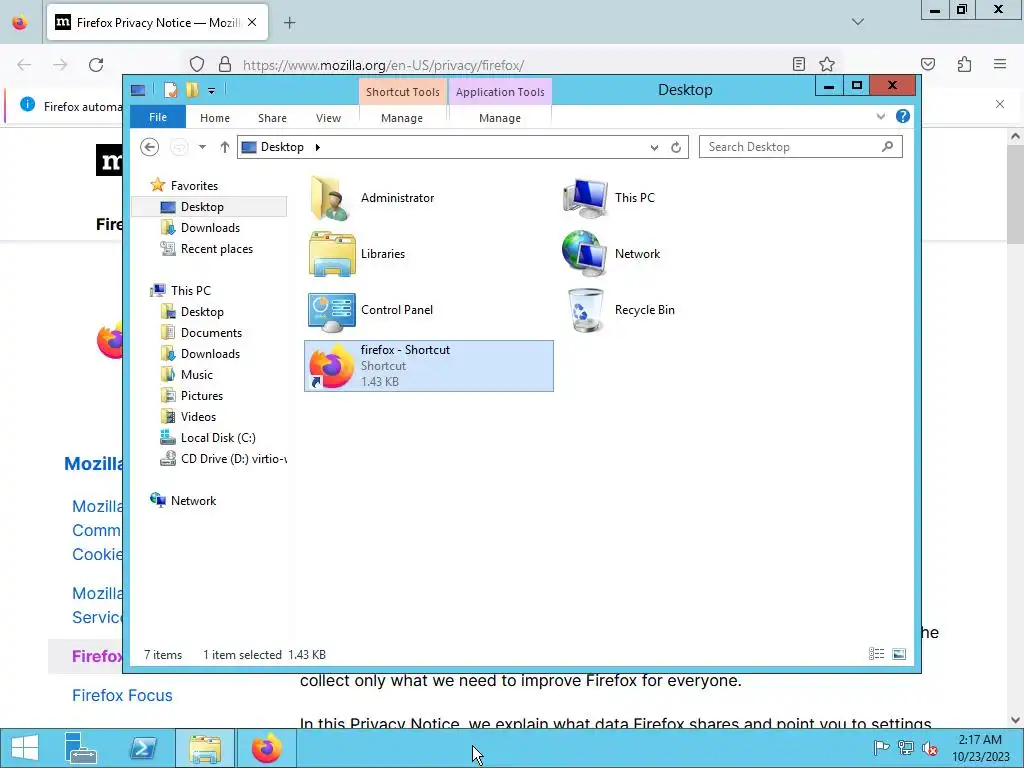This screenshot has height=768, width=1024.
Task: Open Firefox extensions puzzle icon
Action: [x=964, y=64]
